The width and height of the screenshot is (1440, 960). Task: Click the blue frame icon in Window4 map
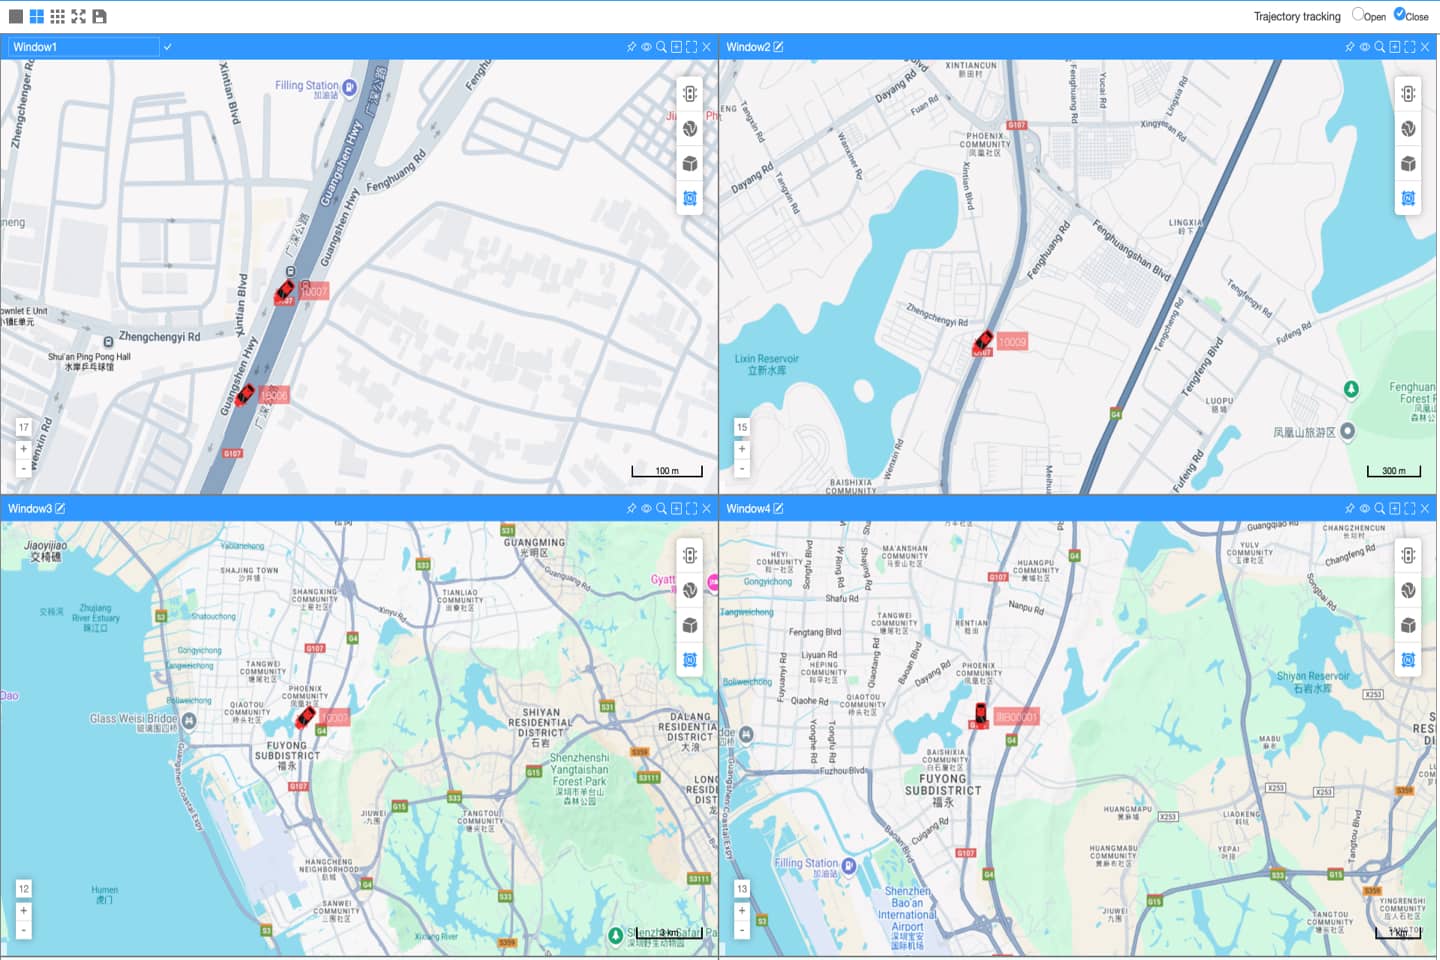[x=1408, y=660]
